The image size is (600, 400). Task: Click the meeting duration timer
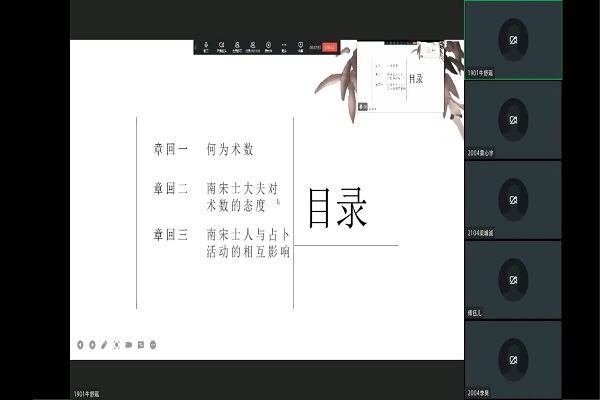tap(315, 46)
